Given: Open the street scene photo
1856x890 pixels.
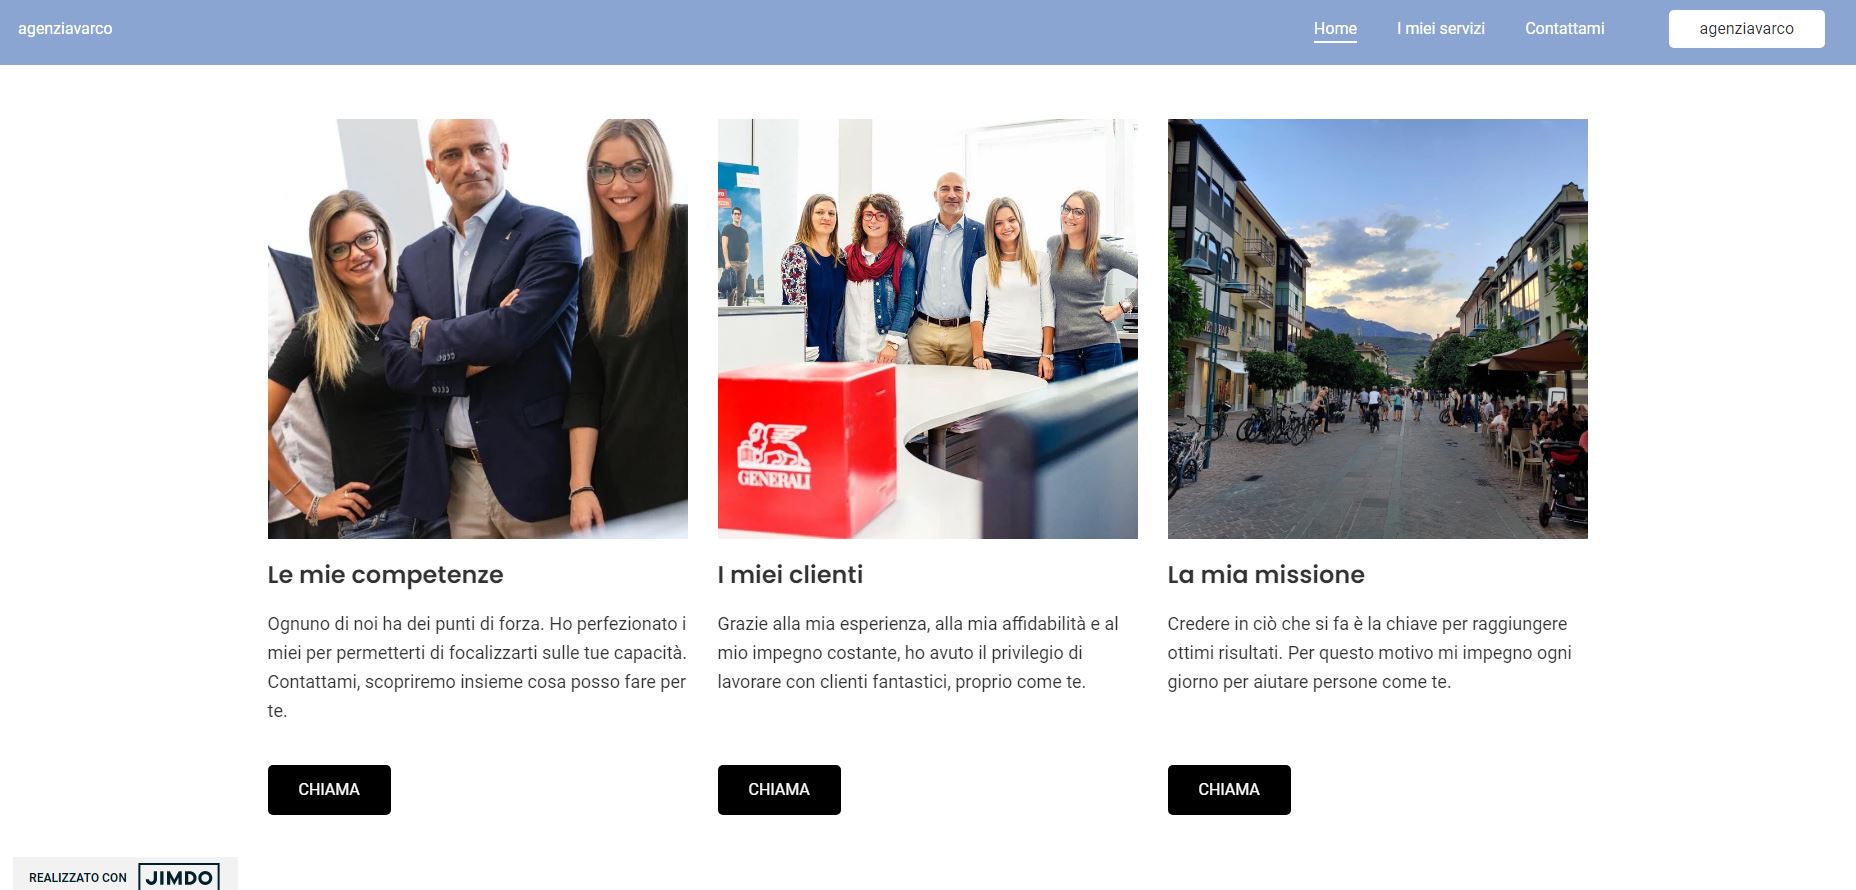Looking at the screenshot, I should click(1378, 329).
